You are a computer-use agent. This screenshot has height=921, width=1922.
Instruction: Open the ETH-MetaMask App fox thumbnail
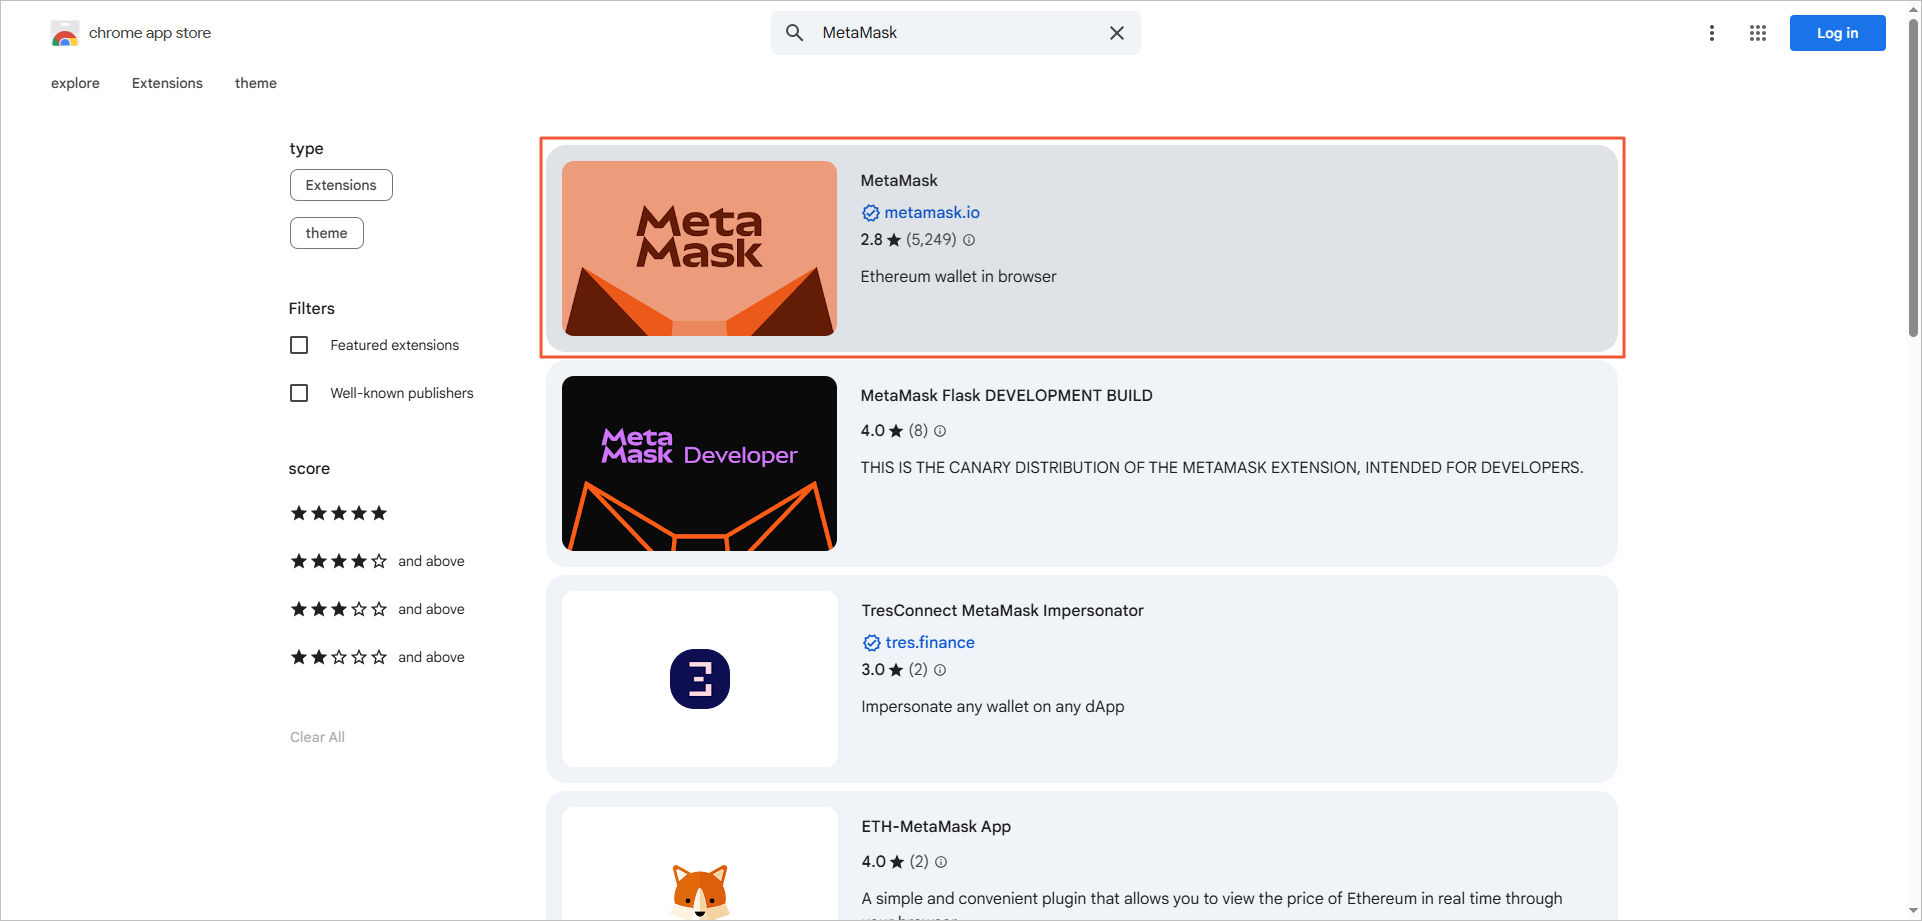click(700, 863)
